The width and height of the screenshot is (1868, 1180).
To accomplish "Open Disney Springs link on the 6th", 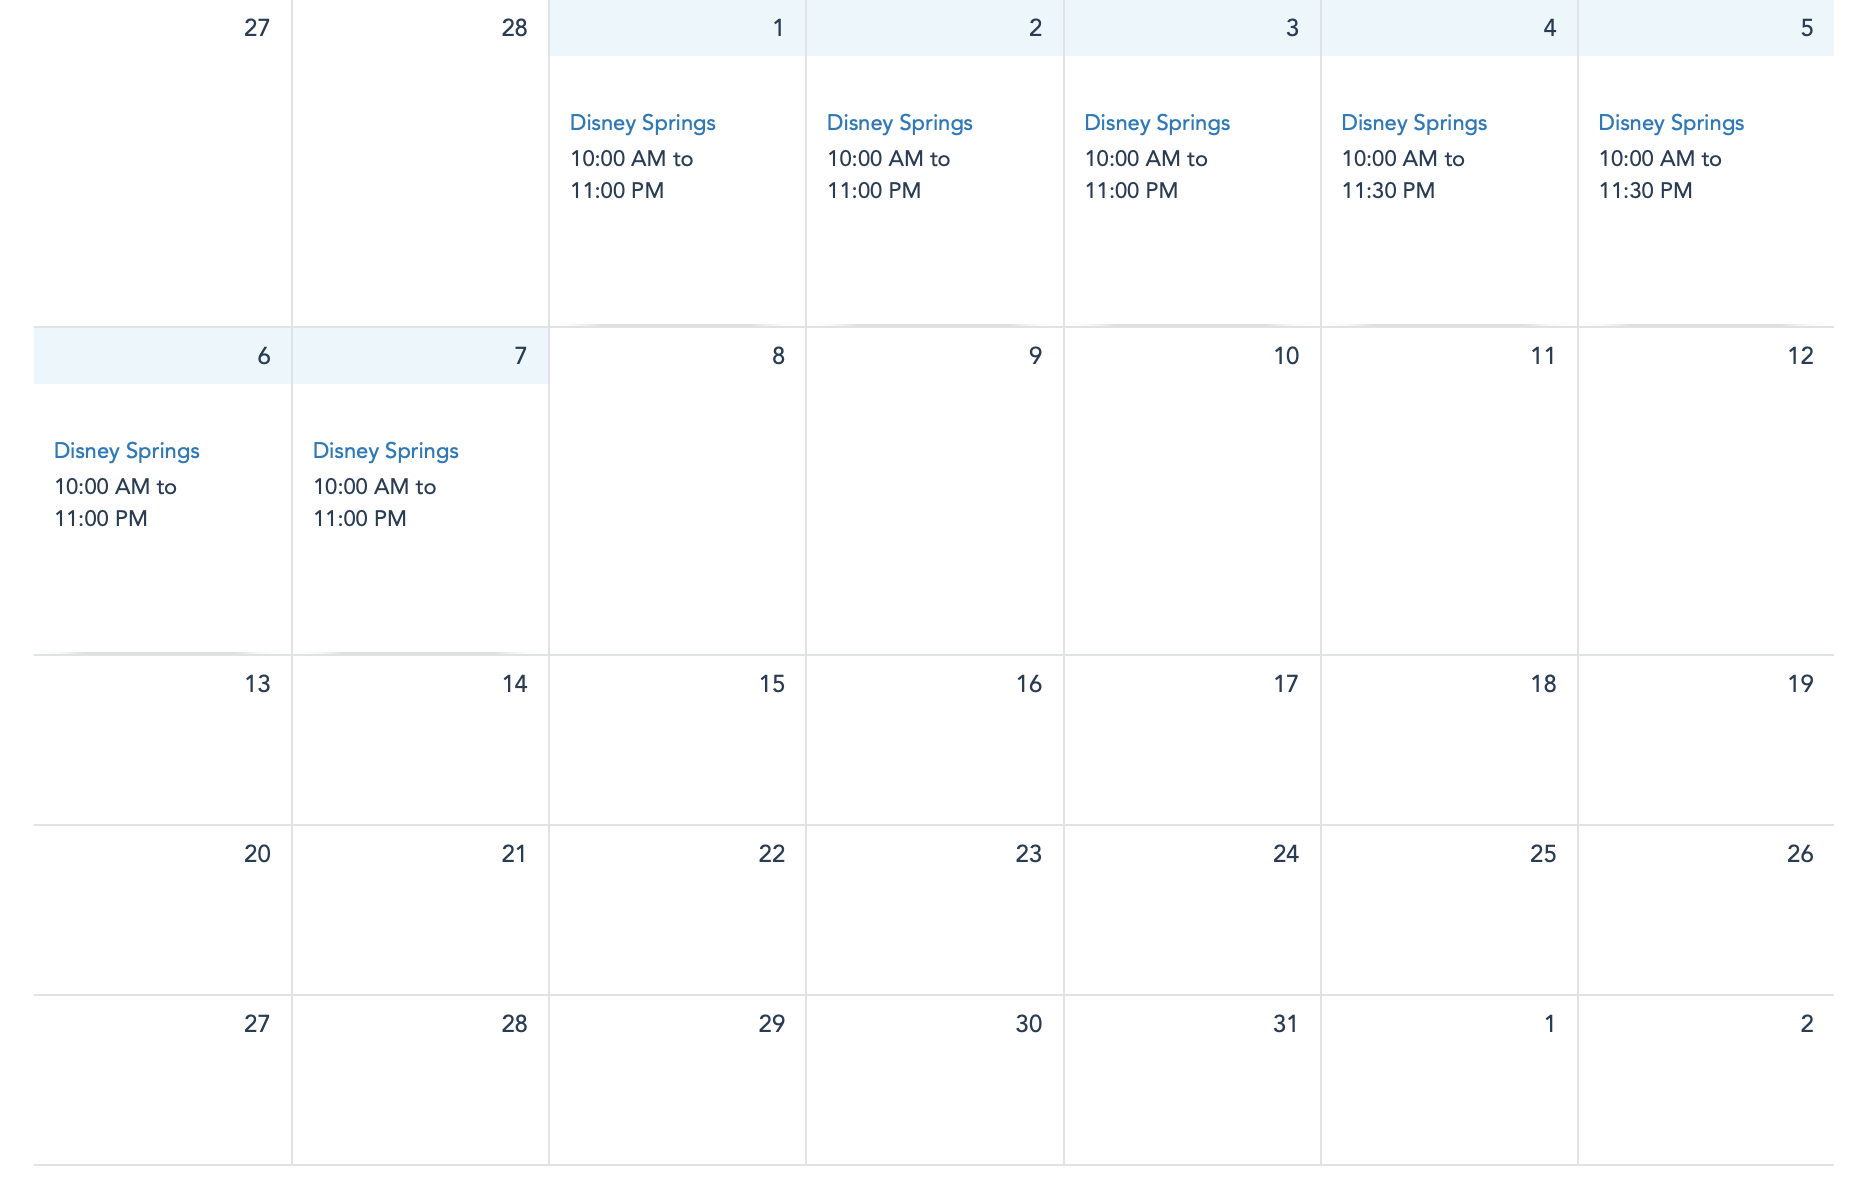I will (127, 451).
